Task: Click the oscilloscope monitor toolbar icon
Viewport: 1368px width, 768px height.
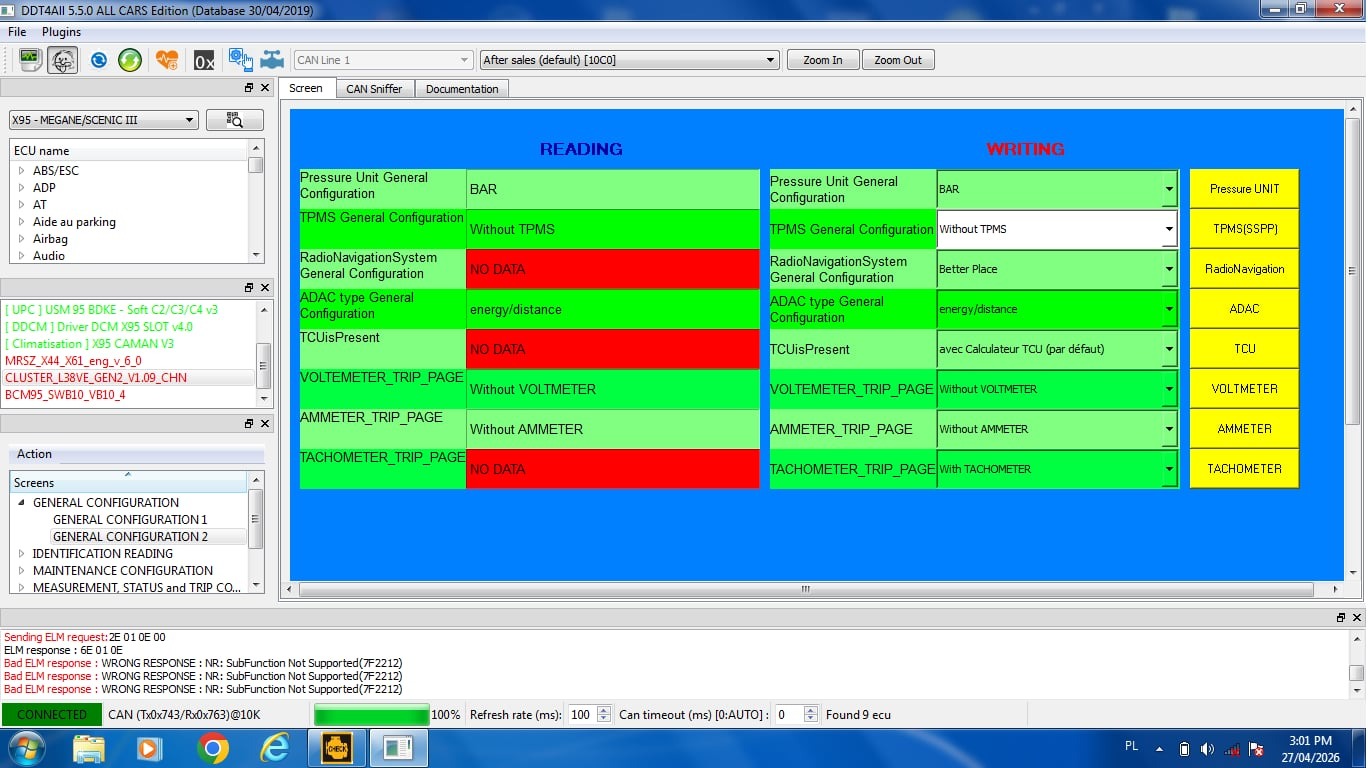Action: (x=29, y=60)
